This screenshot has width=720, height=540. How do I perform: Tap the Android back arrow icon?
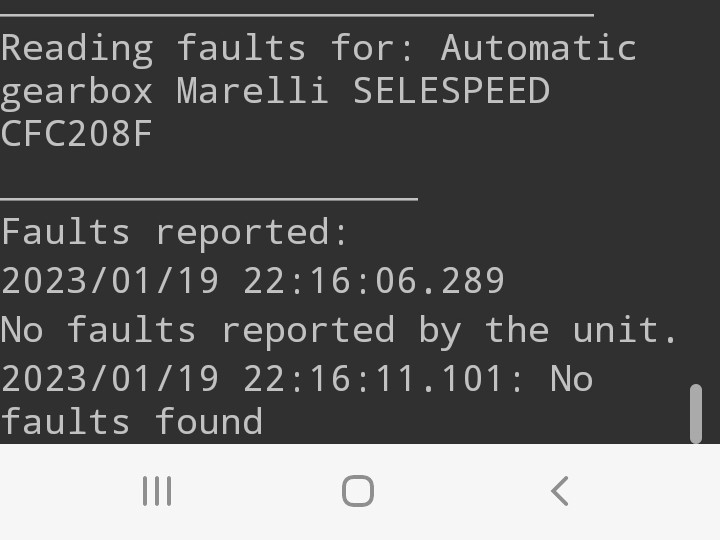559,491
